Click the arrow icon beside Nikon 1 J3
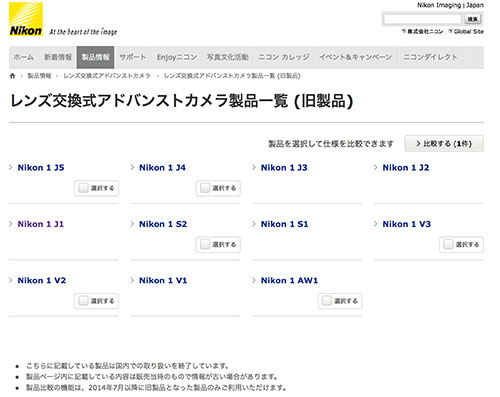The image size is (500, 397). coord(254,167)
